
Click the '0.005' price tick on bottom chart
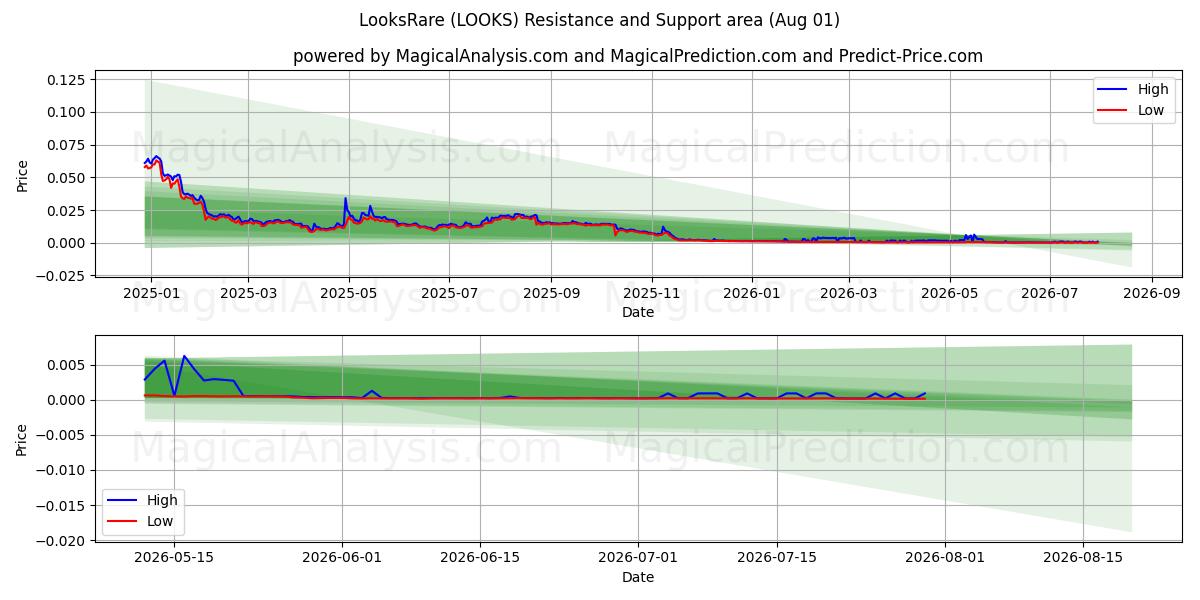coord(69,365)
